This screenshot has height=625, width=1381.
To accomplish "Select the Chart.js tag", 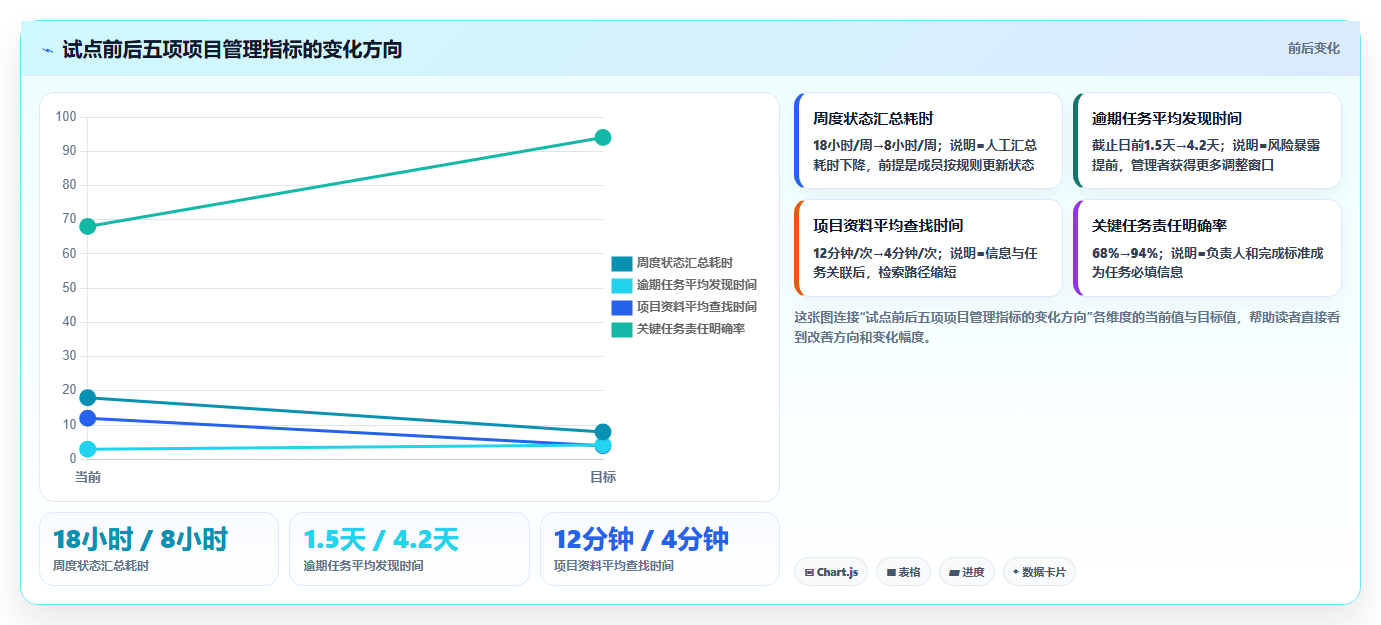I will point(831,572).
